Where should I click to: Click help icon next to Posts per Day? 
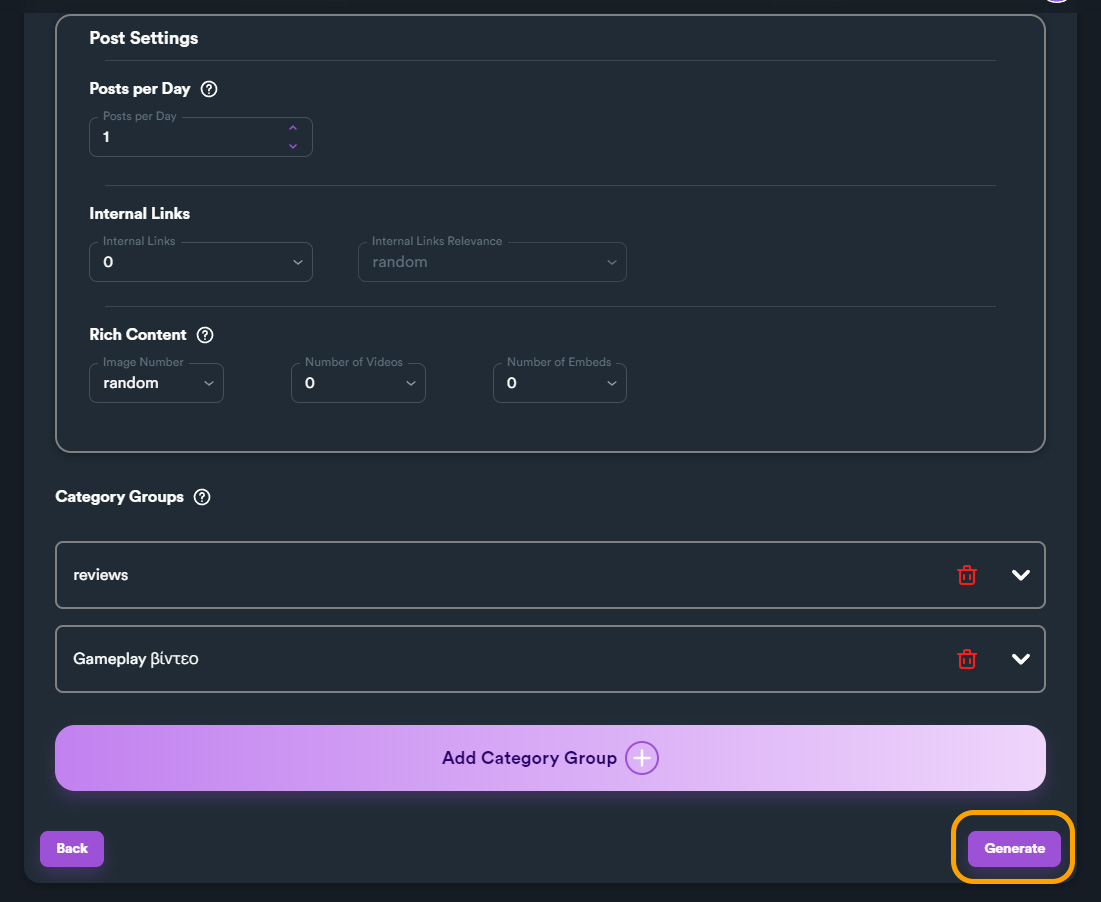coord(209,89)
